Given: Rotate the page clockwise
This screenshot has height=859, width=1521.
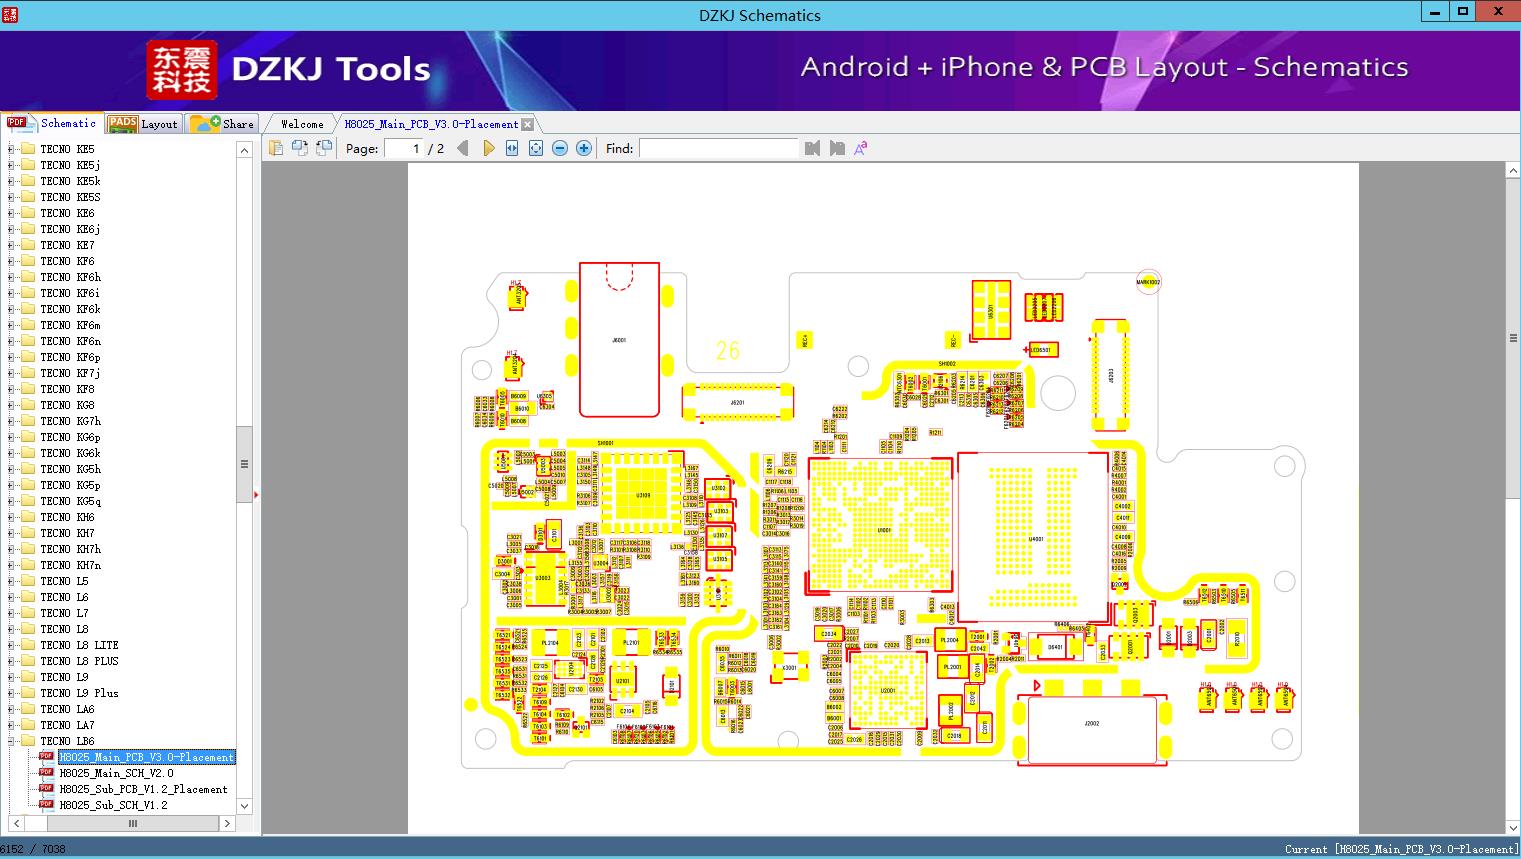Looking at the screenshot, I should (324, 148).
